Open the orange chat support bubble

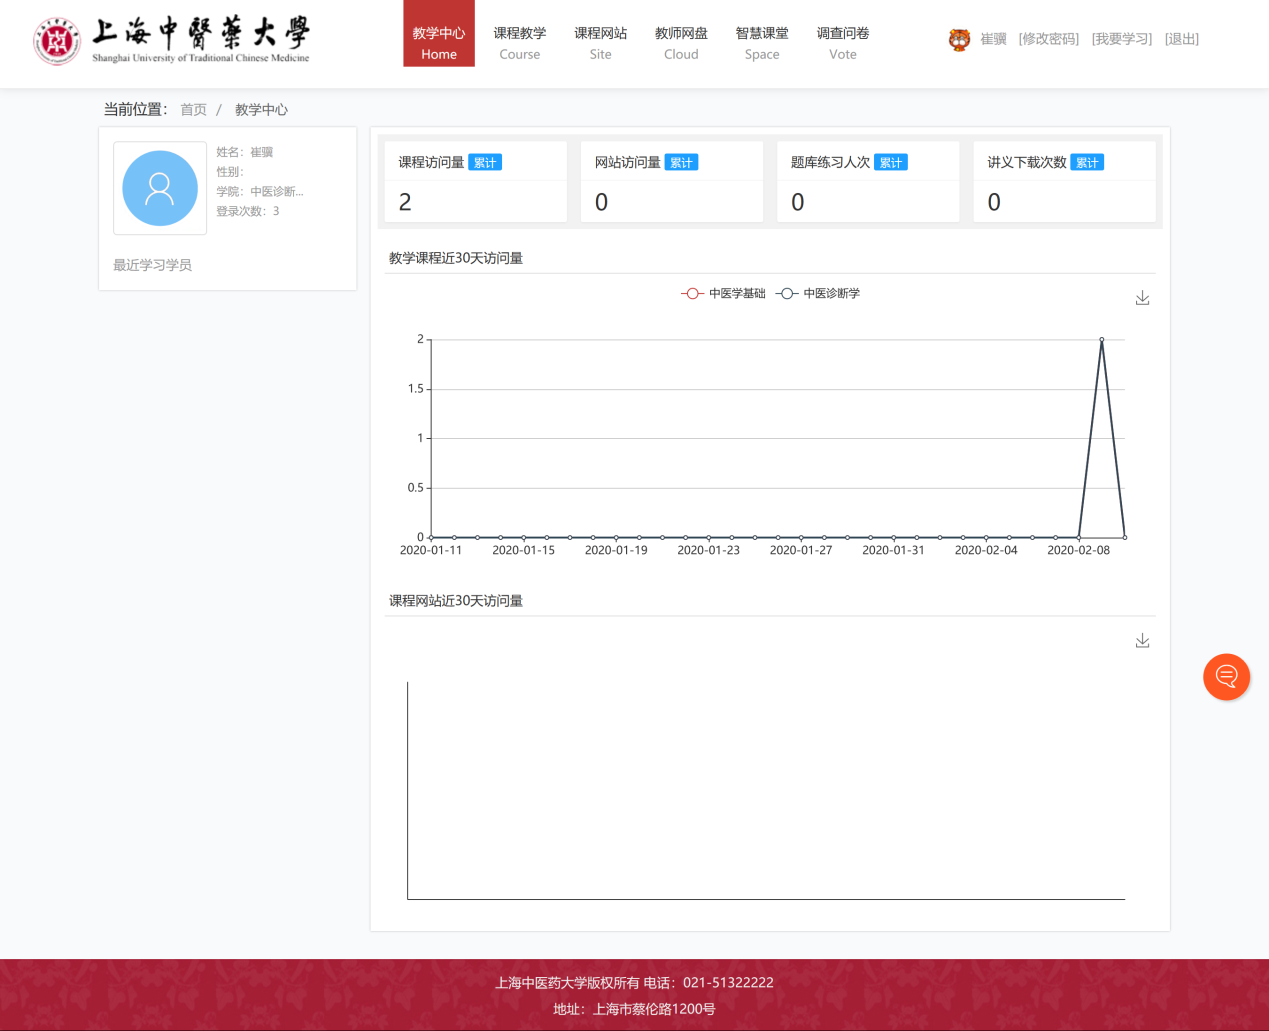1226,677
